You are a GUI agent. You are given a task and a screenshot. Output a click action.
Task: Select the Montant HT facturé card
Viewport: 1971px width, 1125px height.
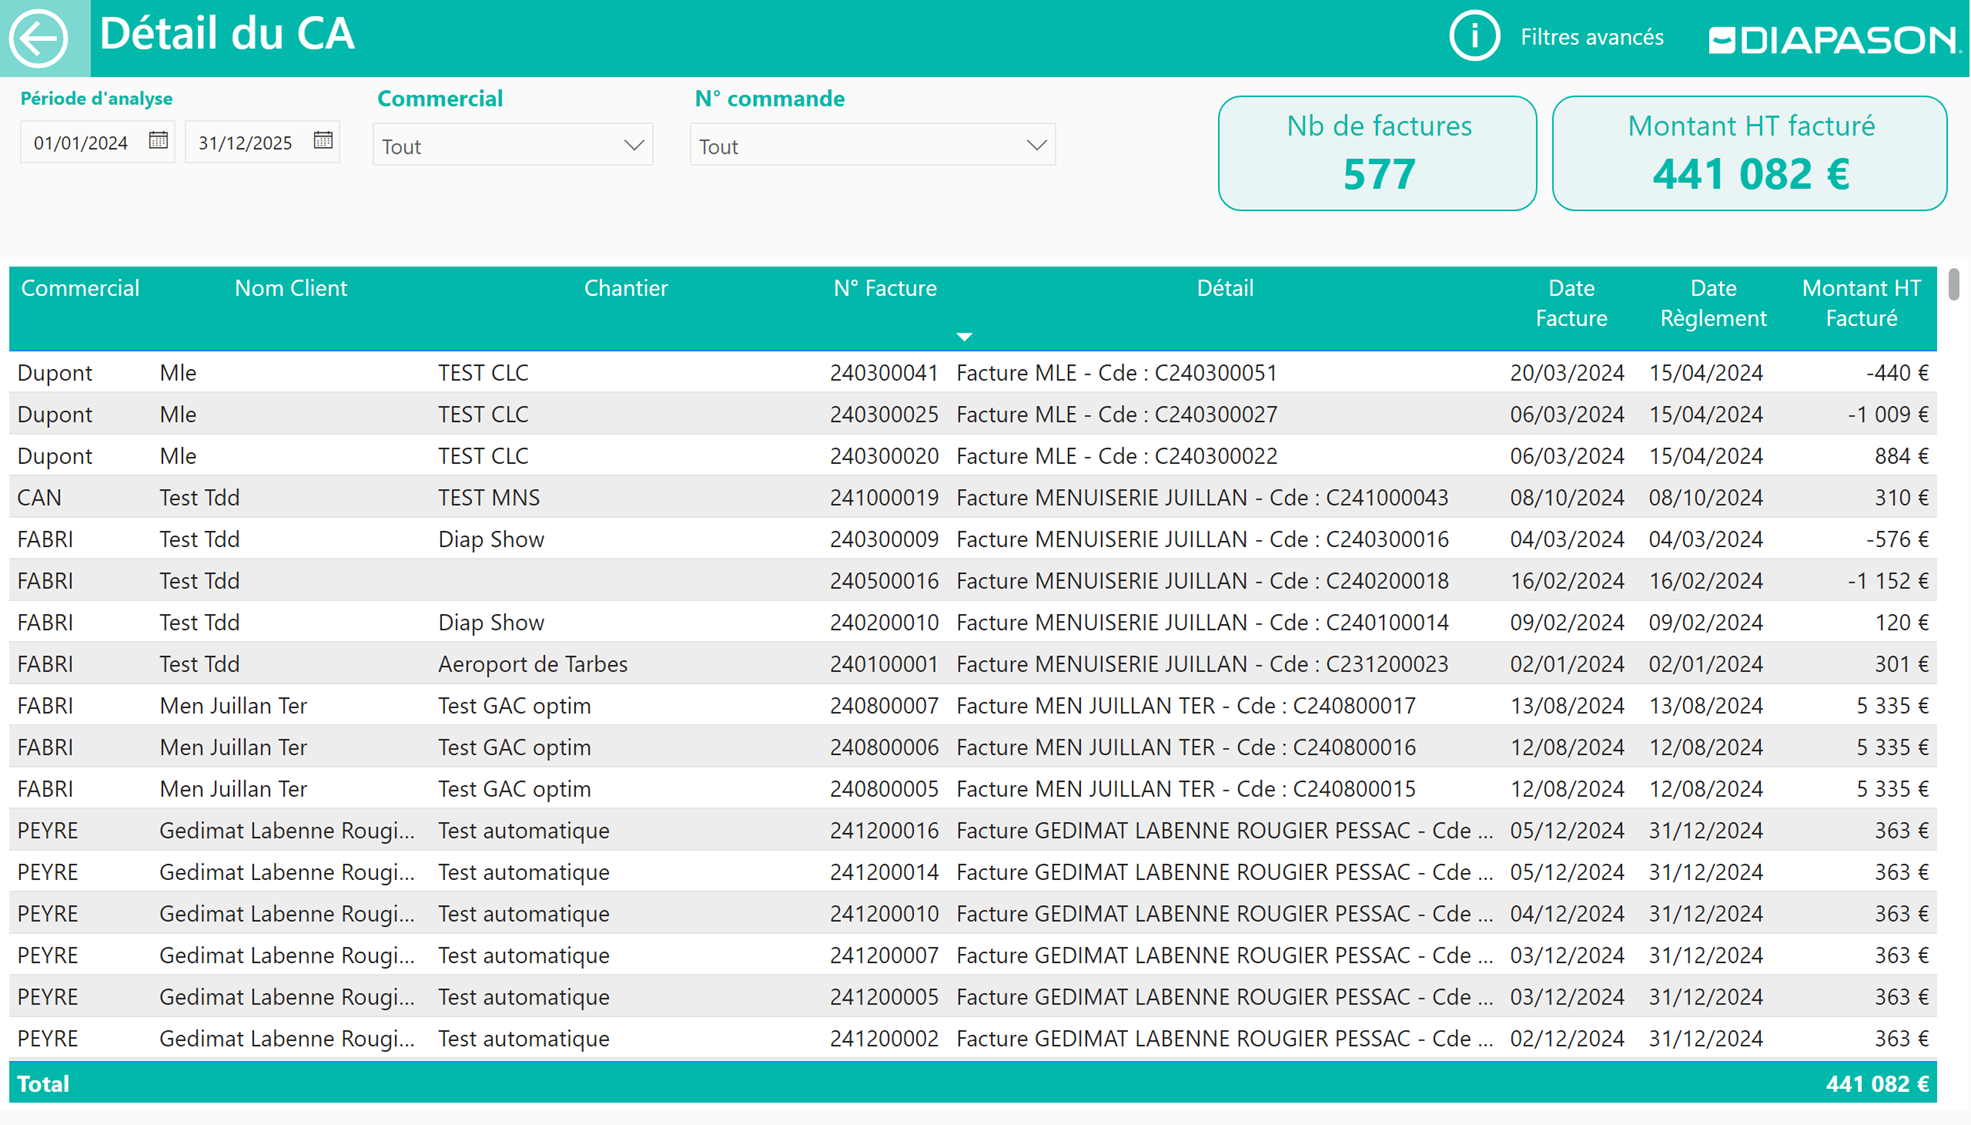coord(1749,153)
